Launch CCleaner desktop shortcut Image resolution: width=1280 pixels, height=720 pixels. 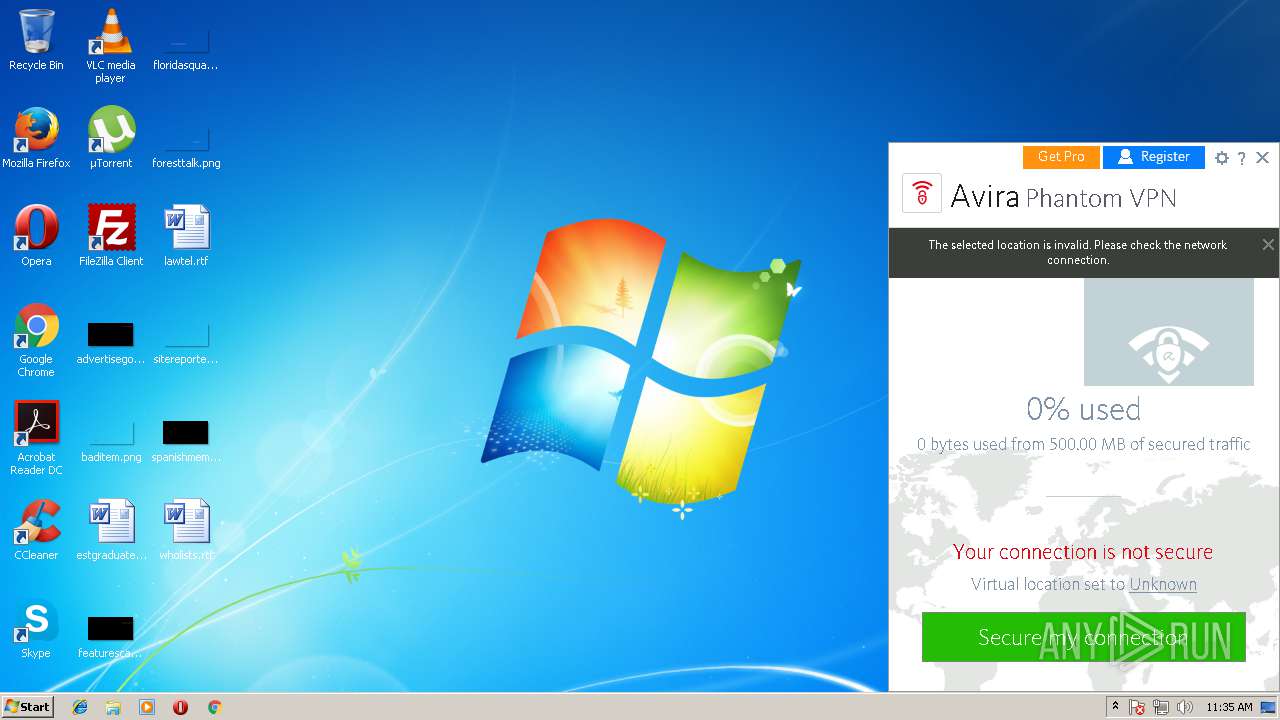[36, 530]
